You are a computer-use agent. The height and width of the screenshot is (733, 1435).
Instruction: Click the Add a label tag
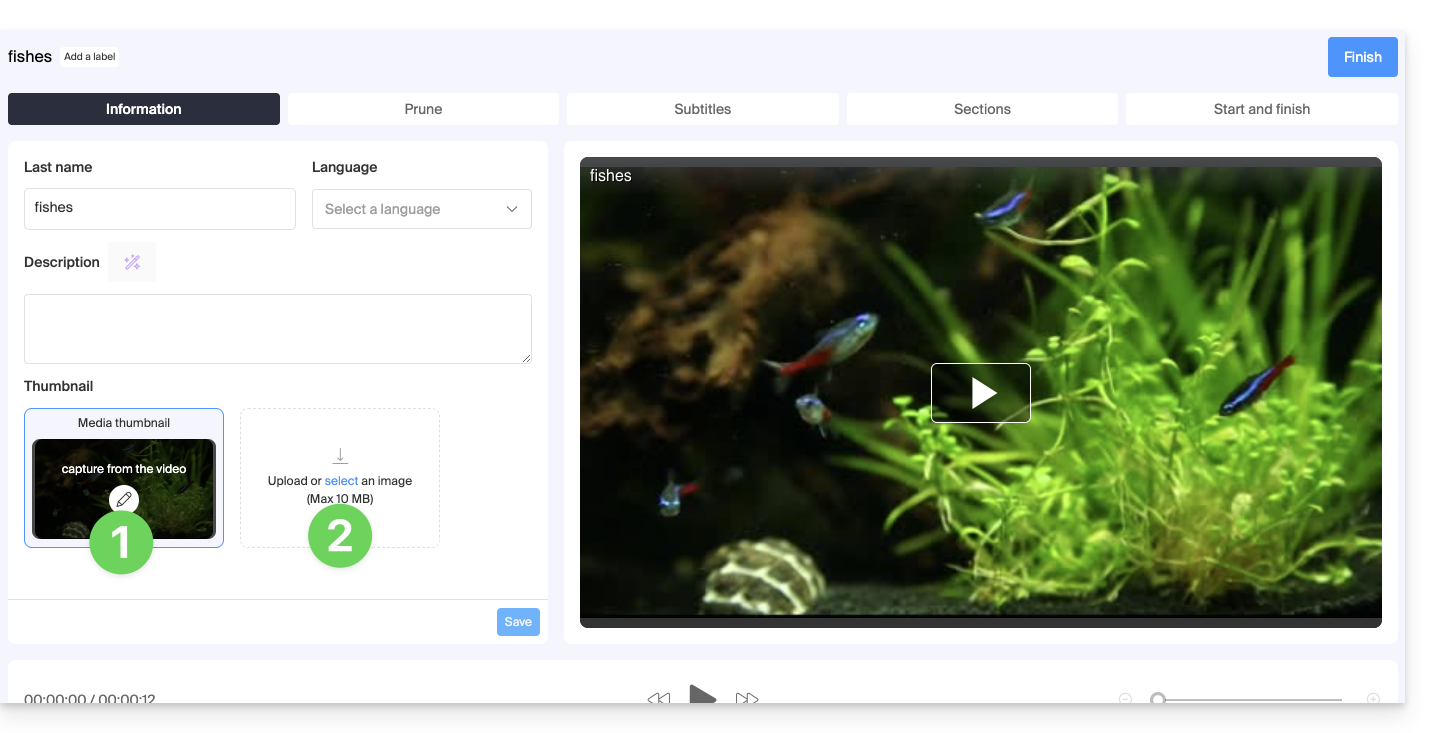[x=90, y=57]
